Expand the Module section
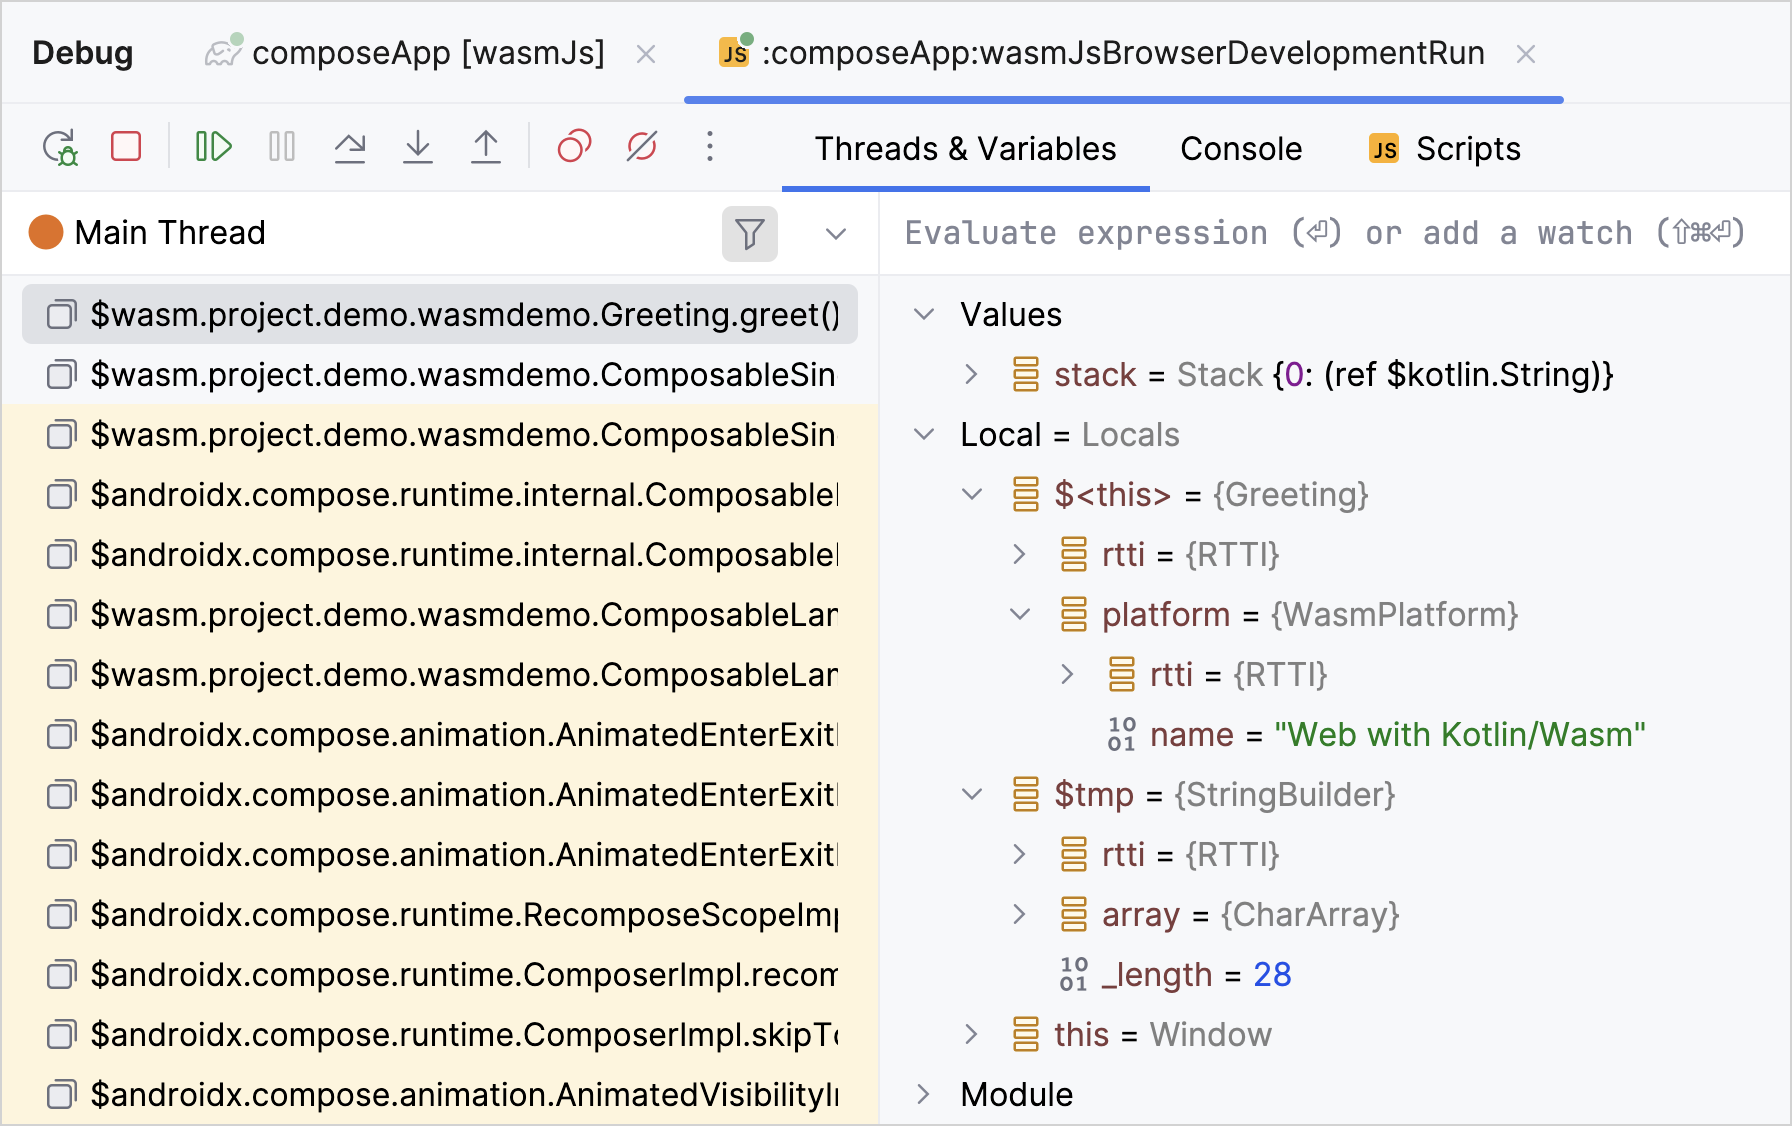The image size is (1792, 1126). pos(924,1095)
